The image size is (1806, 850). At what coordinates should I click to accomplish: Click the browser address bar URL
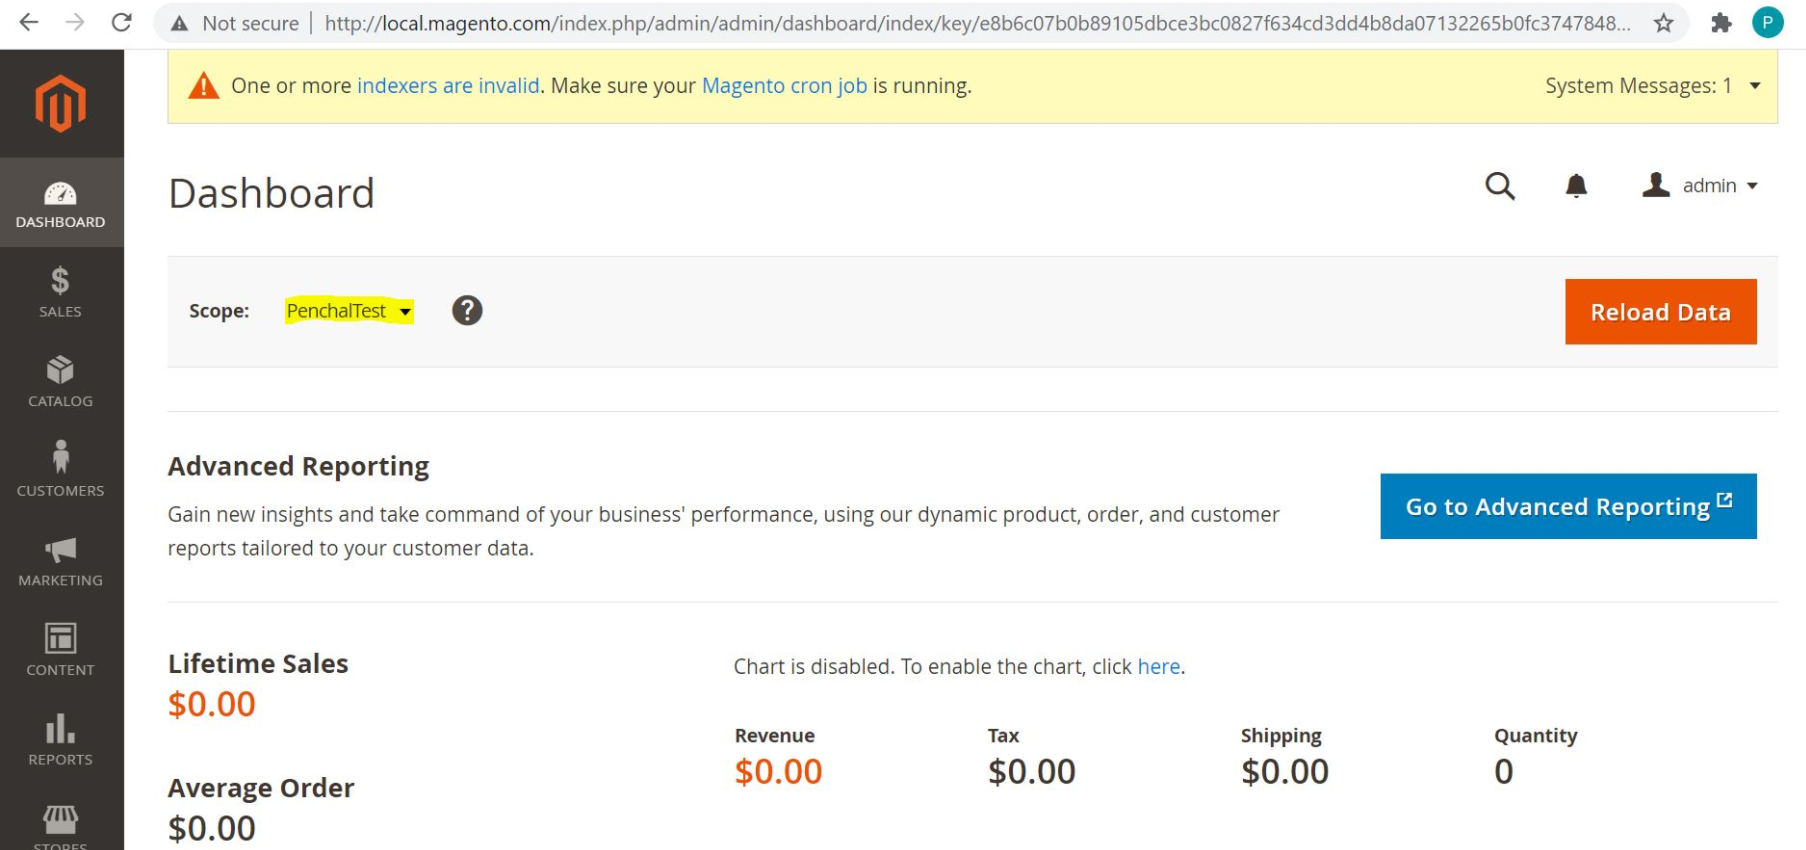pos(977,23)
